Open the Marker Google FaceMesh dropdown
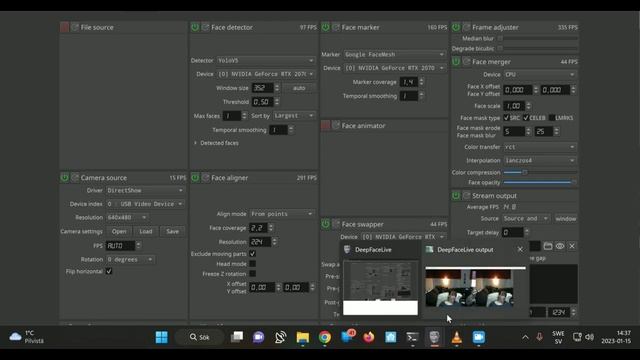This screenshot has height=360, width=640. pyautogui.click(x=395, y=54)
